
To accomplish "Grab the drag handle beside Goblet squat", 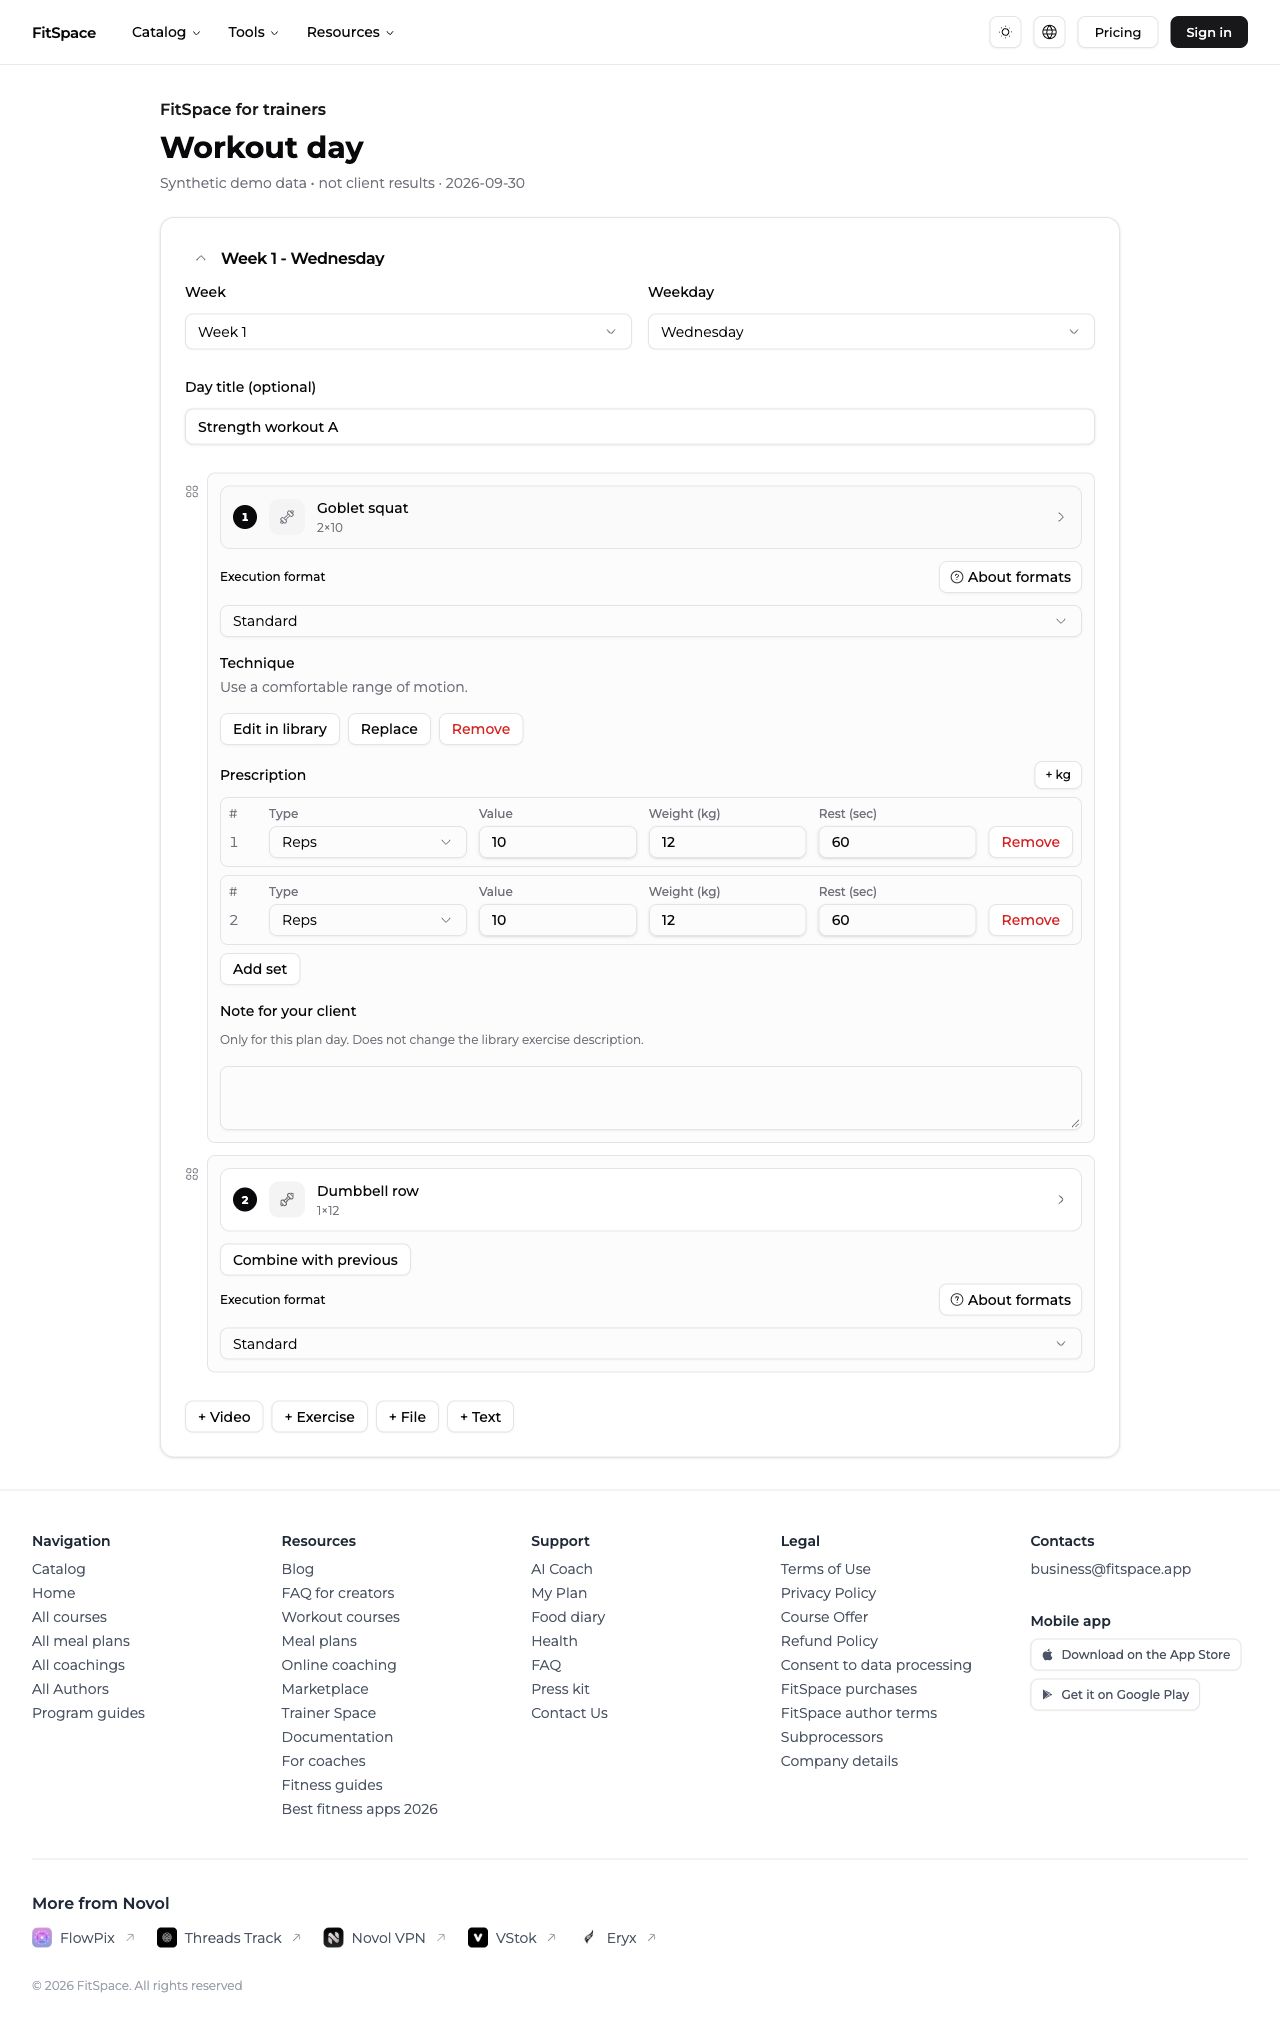I will coord(192,492).
